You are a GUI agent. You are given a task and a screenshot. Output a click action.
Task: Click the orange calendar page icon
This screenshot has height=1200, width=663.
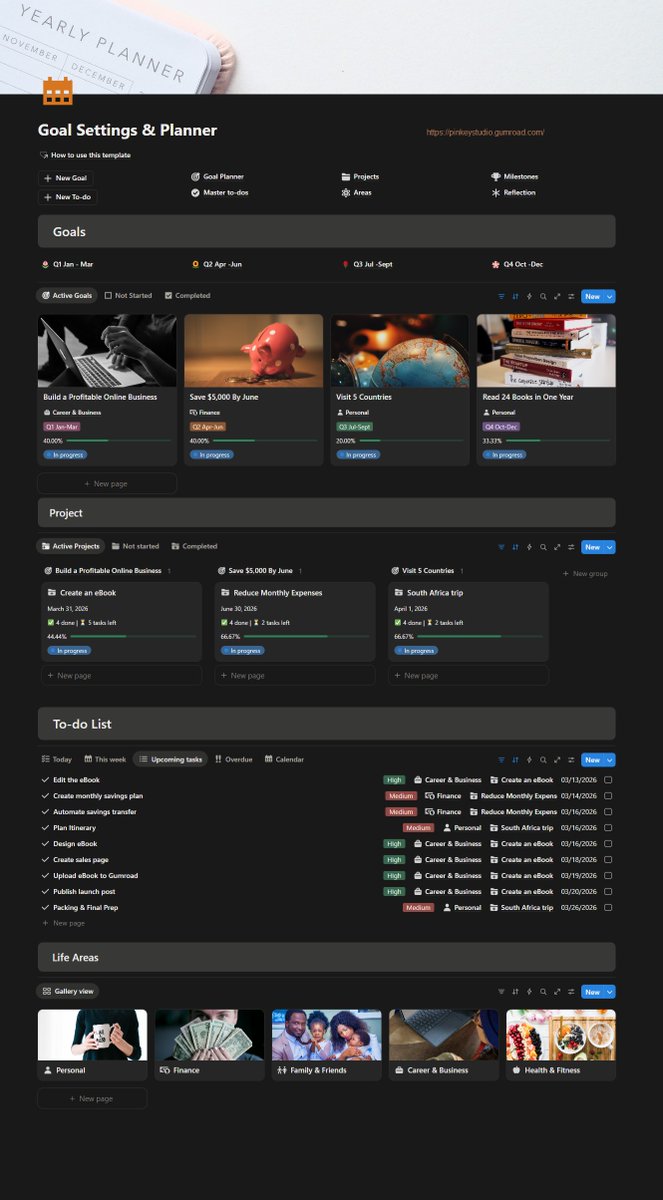tap(57, 91)
